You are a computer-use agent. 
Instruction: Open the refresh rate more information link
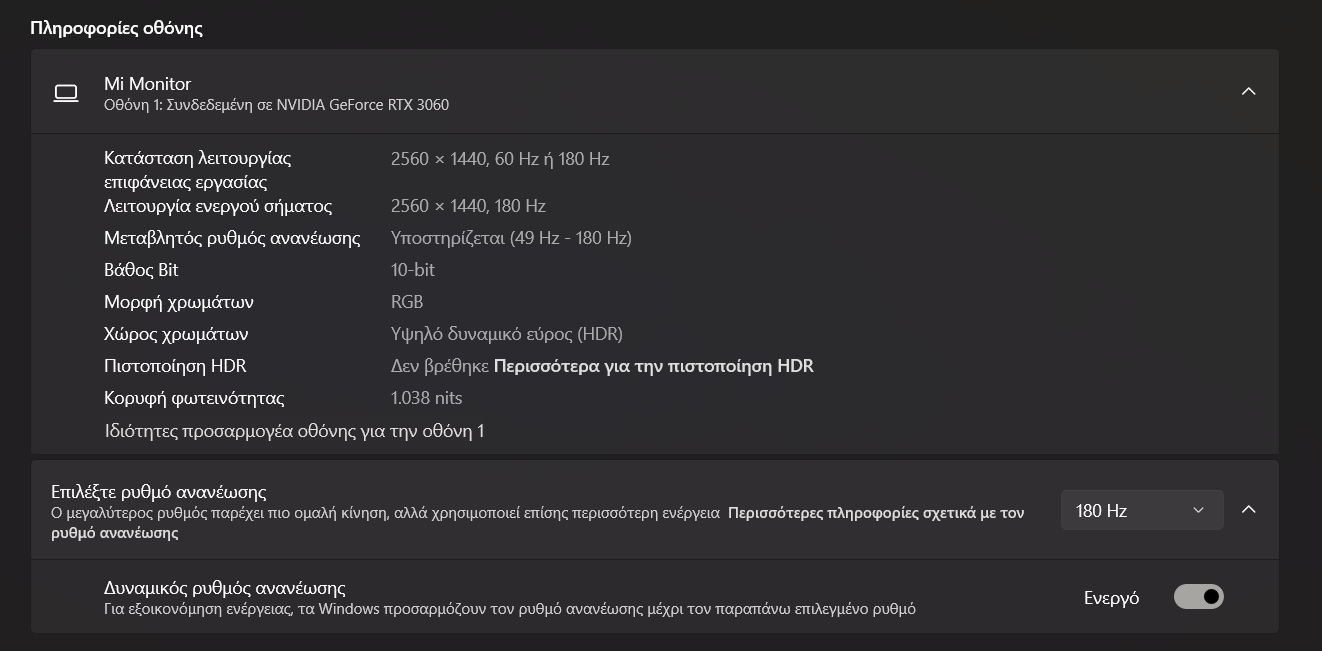(x=875, y=513)
